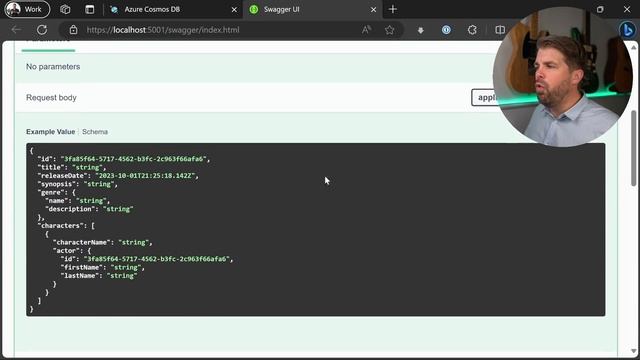Click the "releaseDate" line in the example JSON
Viewport: 640px width, 360px height.
[118, 176]
